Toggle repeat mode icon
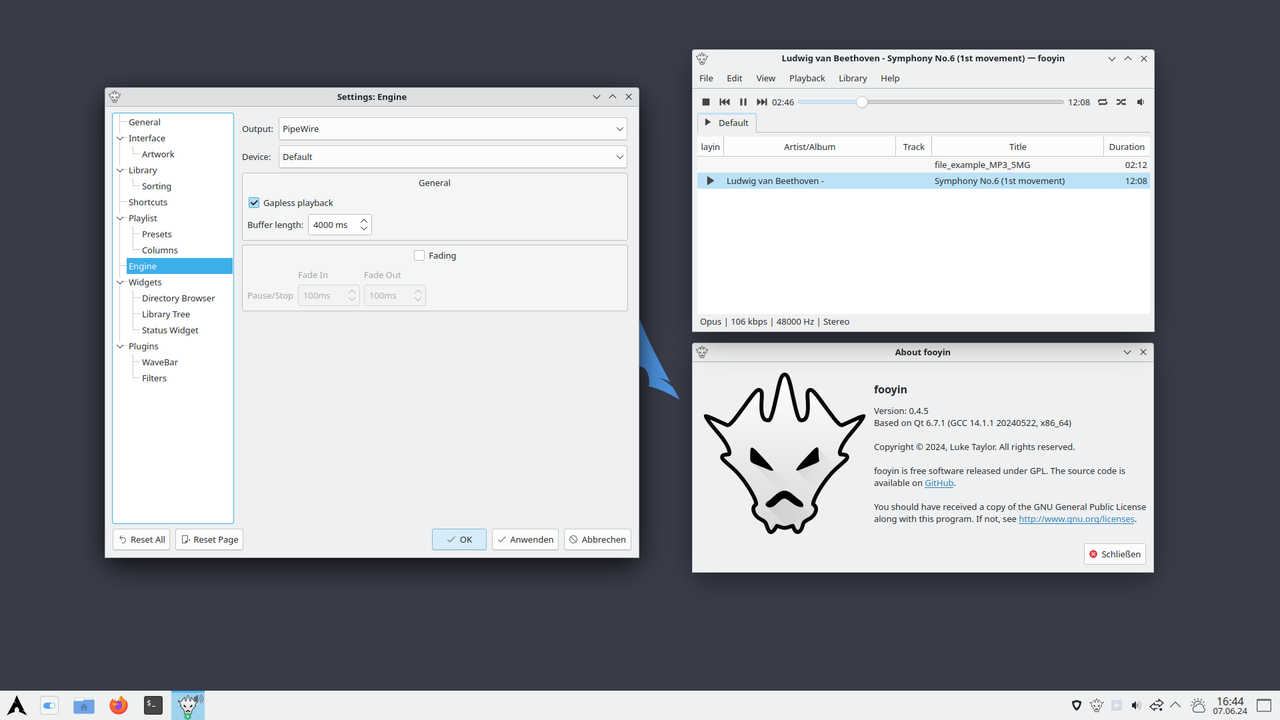This screenshot has width=1280, height=720. point(1103,102)
